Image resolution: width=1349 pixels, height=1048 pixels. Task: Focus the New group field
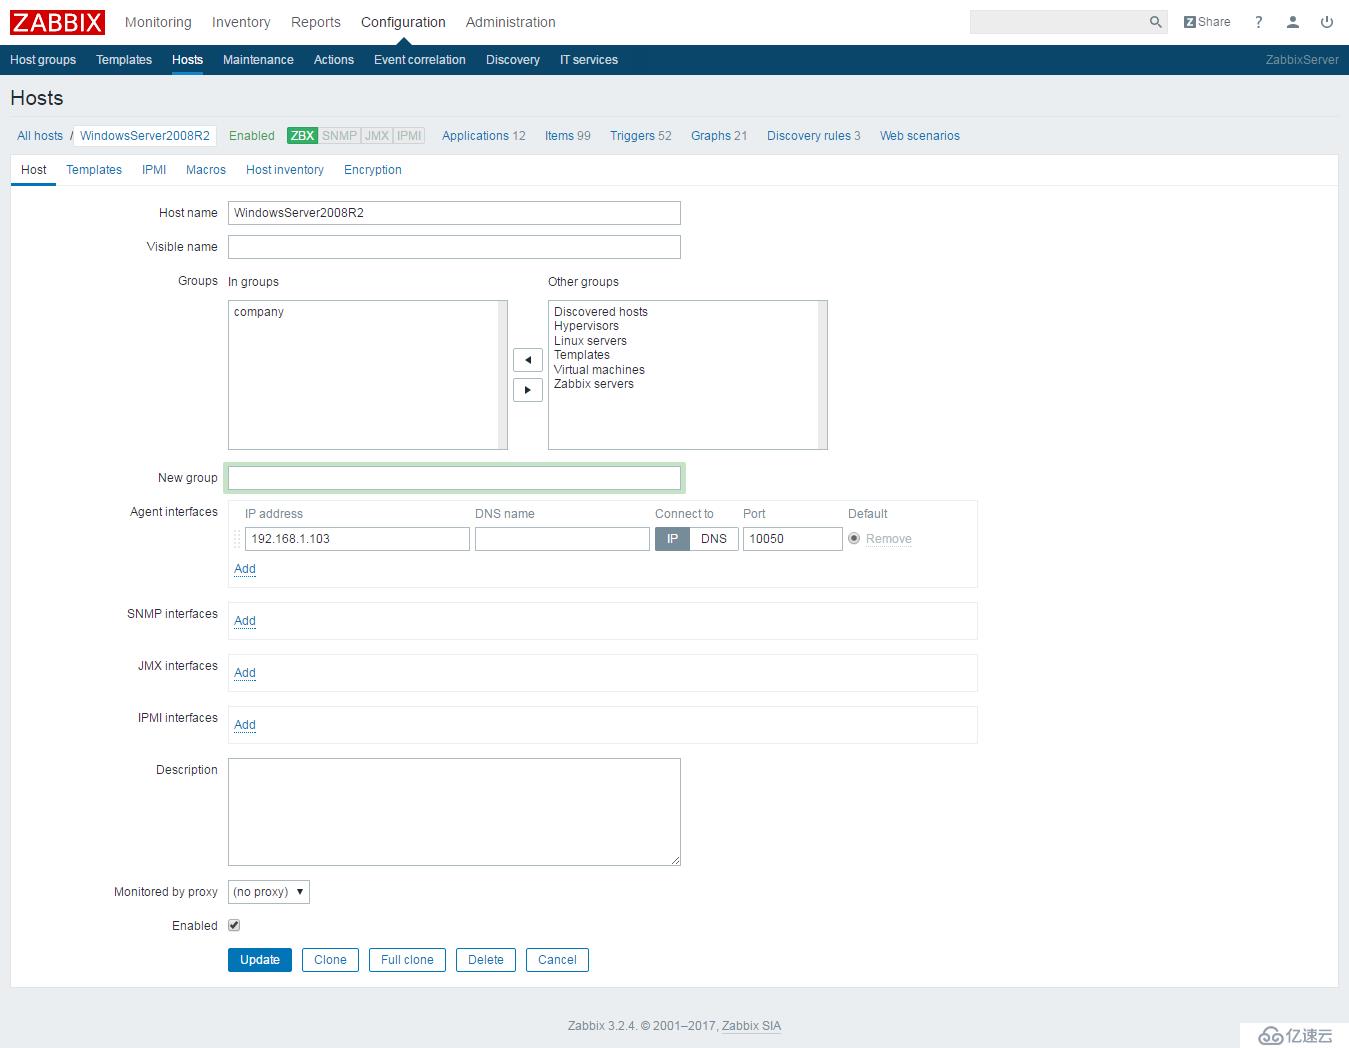click(454, 478)
